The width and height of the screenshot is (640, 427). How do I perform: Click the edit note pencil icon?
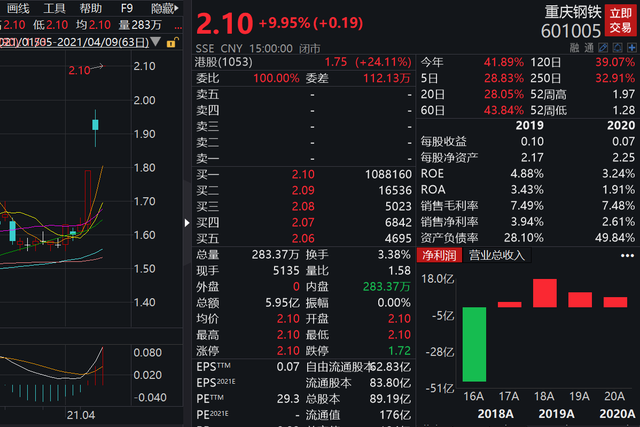click(603, 47)
